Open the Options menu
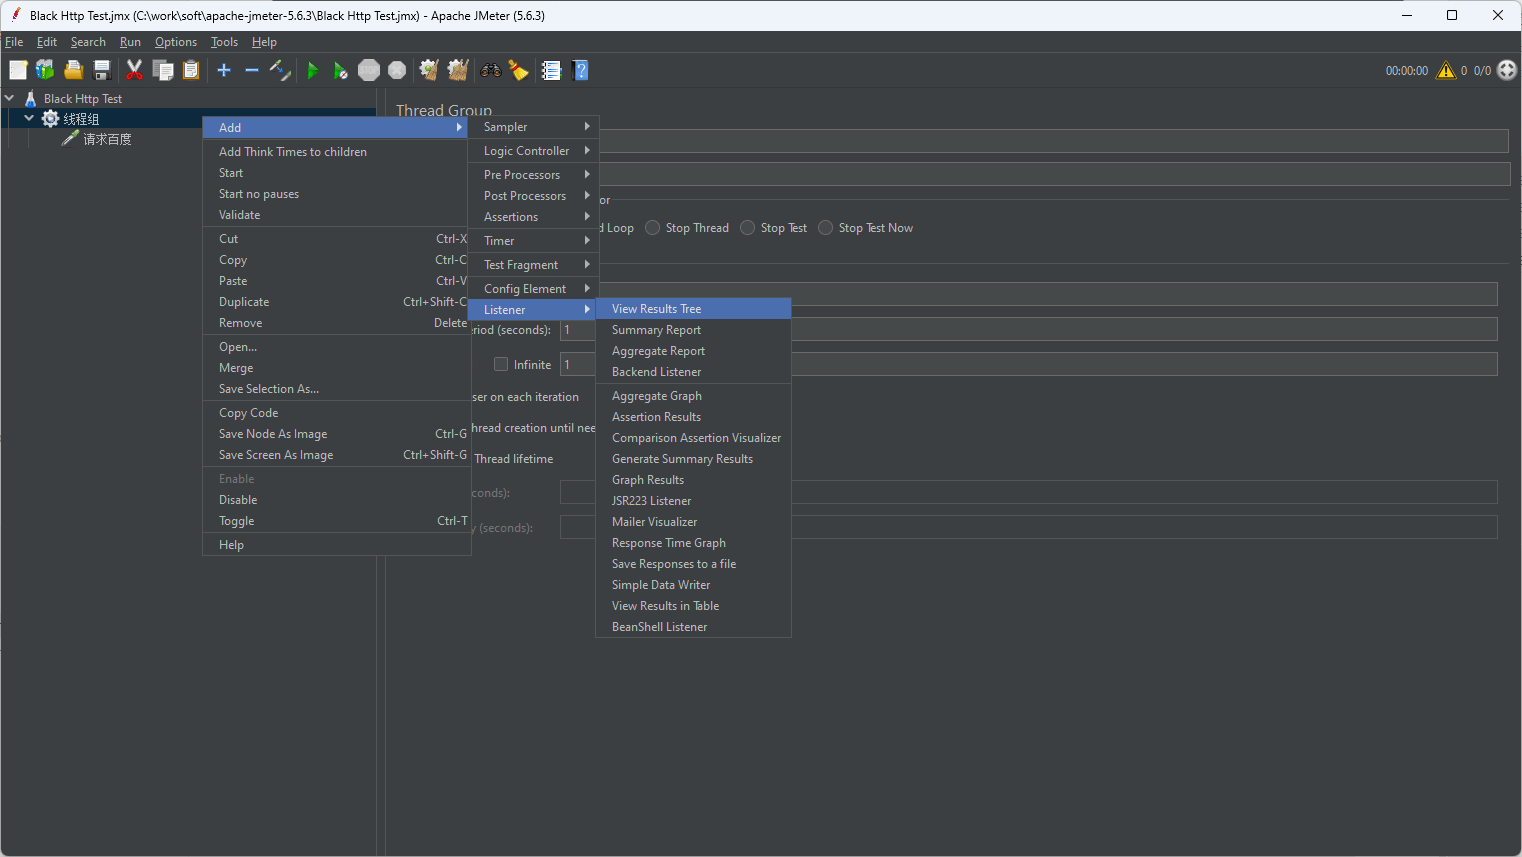The image size is (1522, 857). 176,42
